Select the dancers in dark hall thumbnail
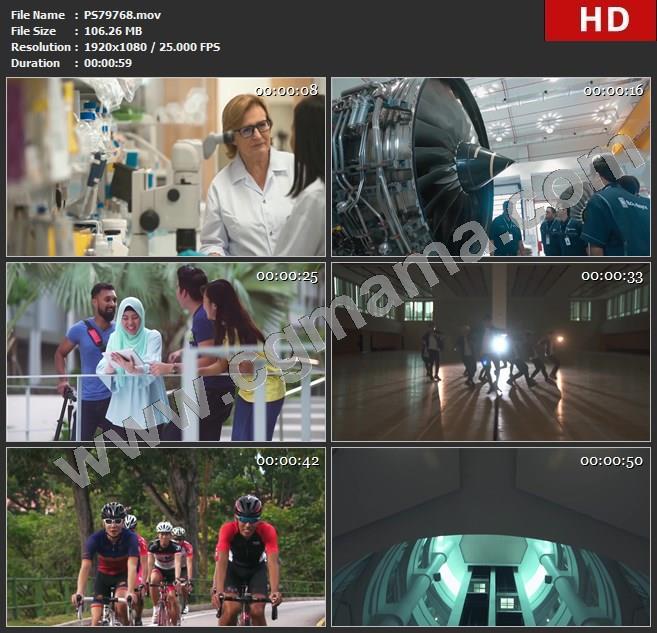This screenshot has width=657, height=633. (491, 352)
